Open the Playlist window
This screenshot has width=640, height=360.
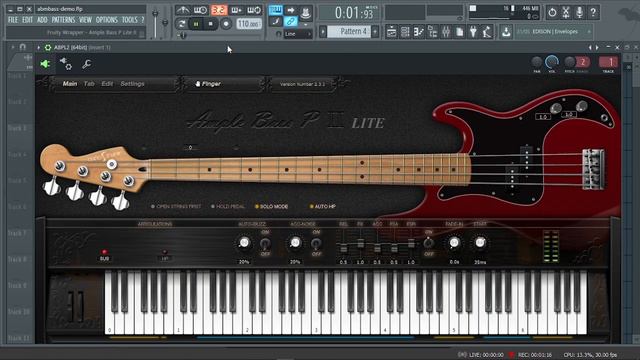tap(391, 31)
